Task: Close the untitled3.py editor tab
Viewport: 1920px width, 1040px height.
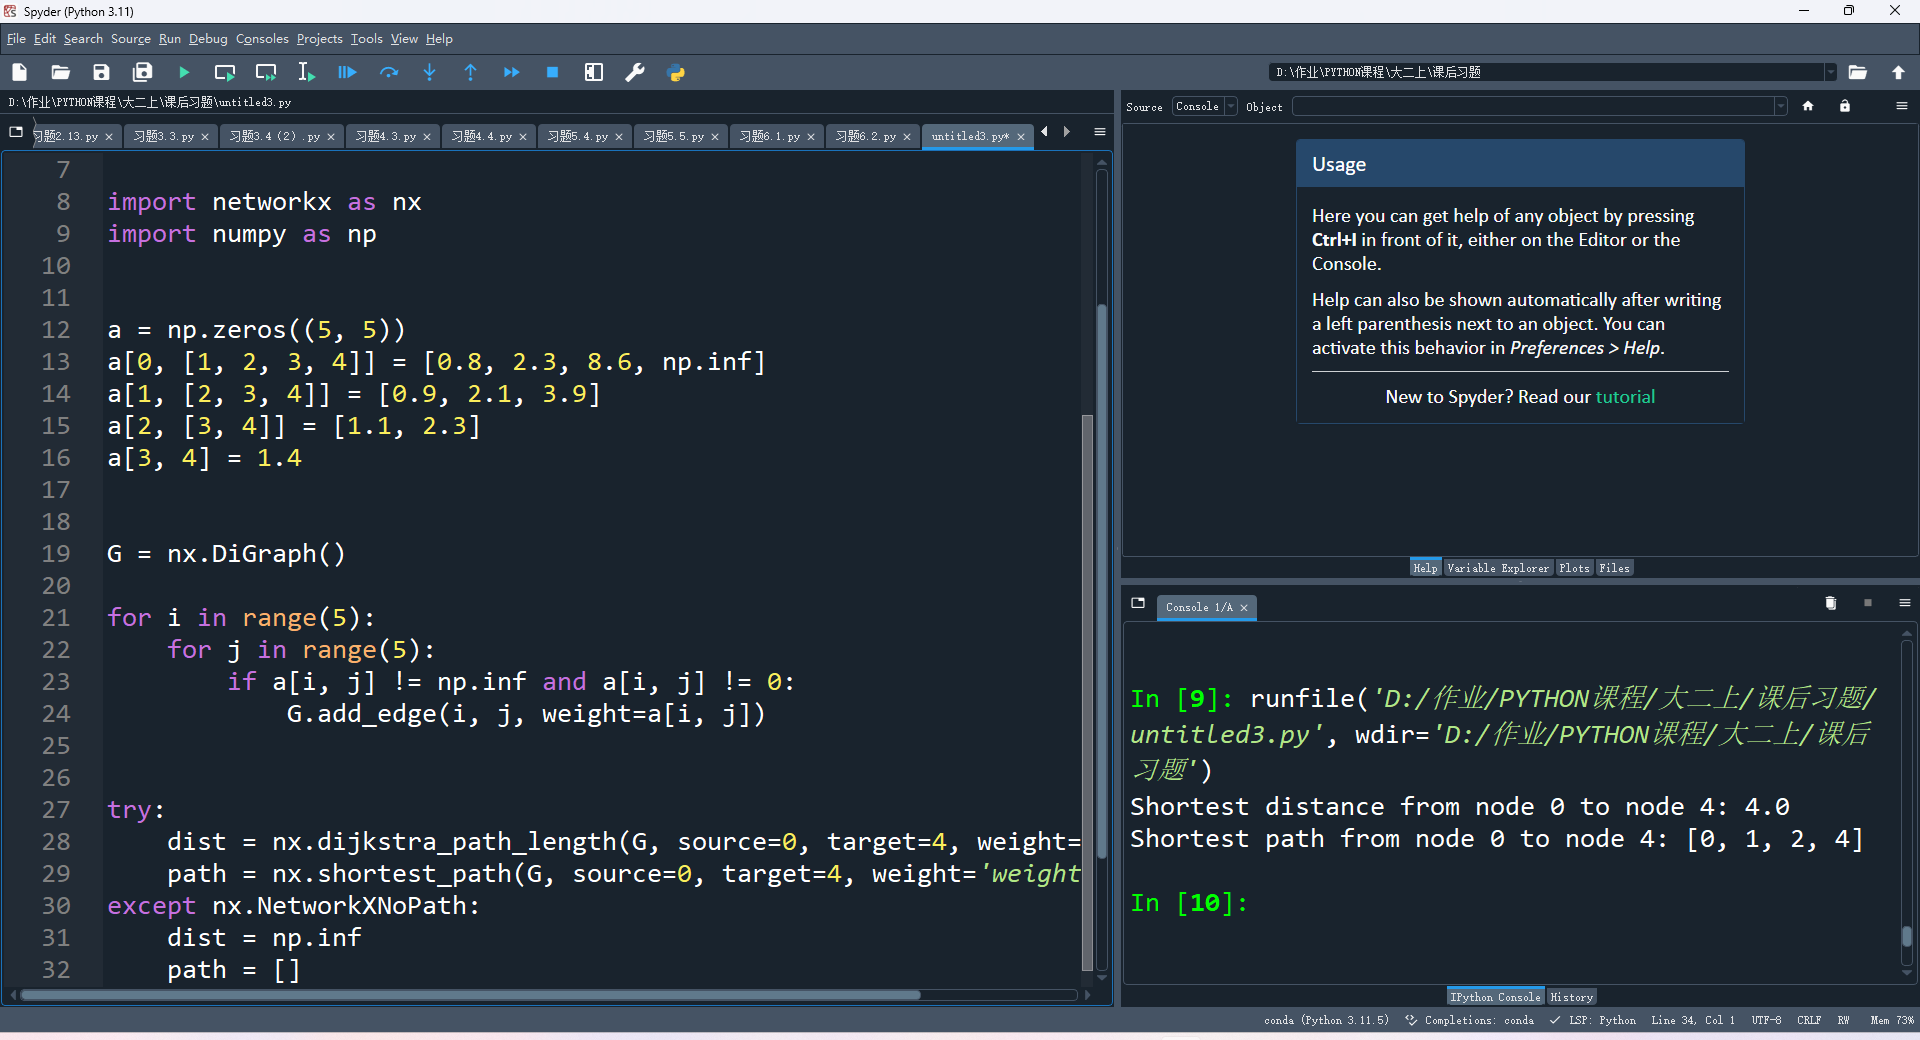Action: pos(1021,137)
